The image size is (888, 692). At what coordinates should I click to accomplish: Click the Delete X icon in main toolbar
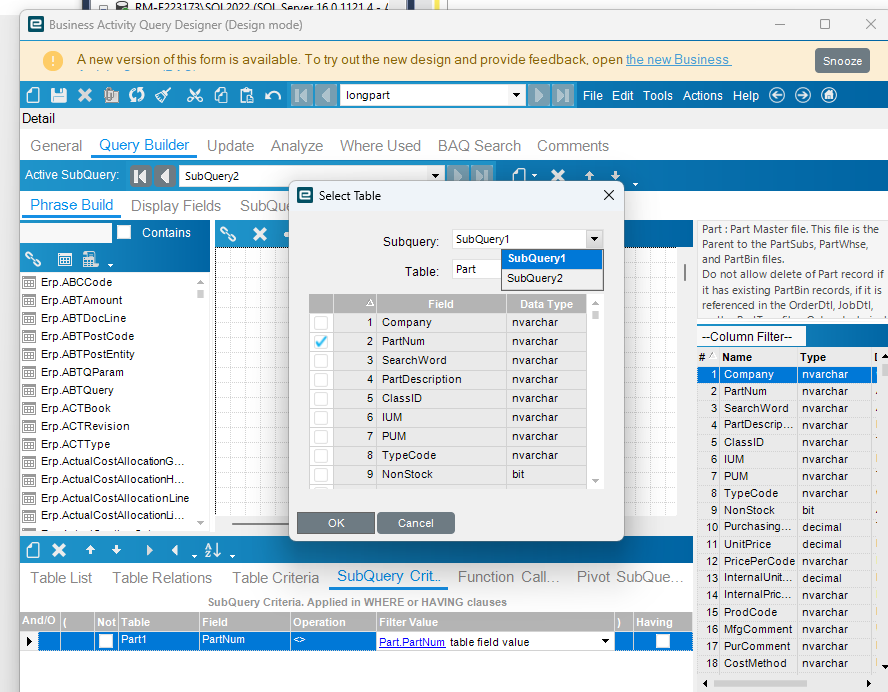(85, 95)
